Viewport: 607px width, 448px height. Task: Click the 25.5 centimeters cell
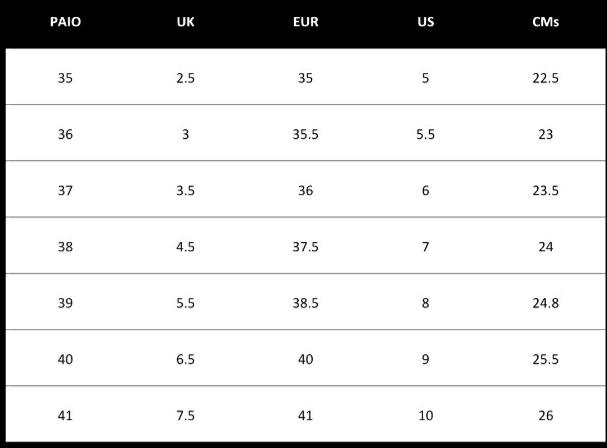(545, 359)
